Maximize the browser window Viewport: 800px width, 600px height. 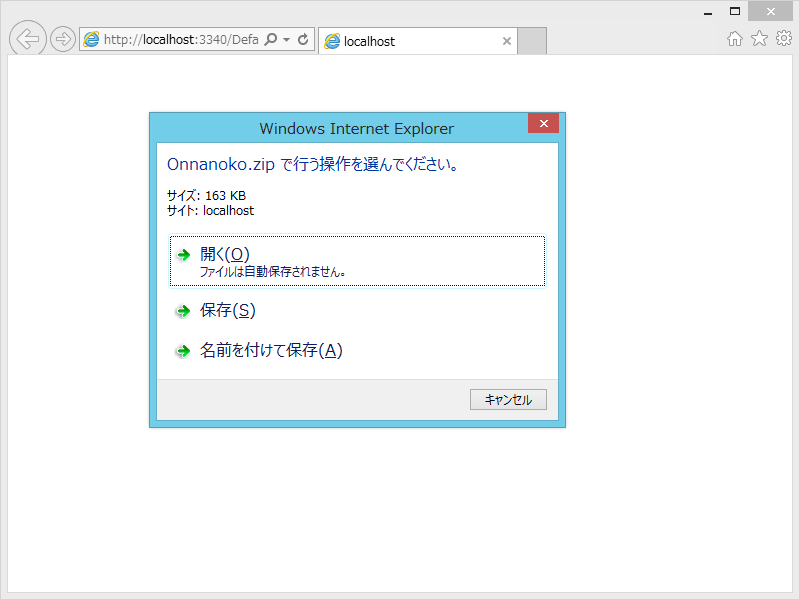pyautogui.click(x=735, y=11)
